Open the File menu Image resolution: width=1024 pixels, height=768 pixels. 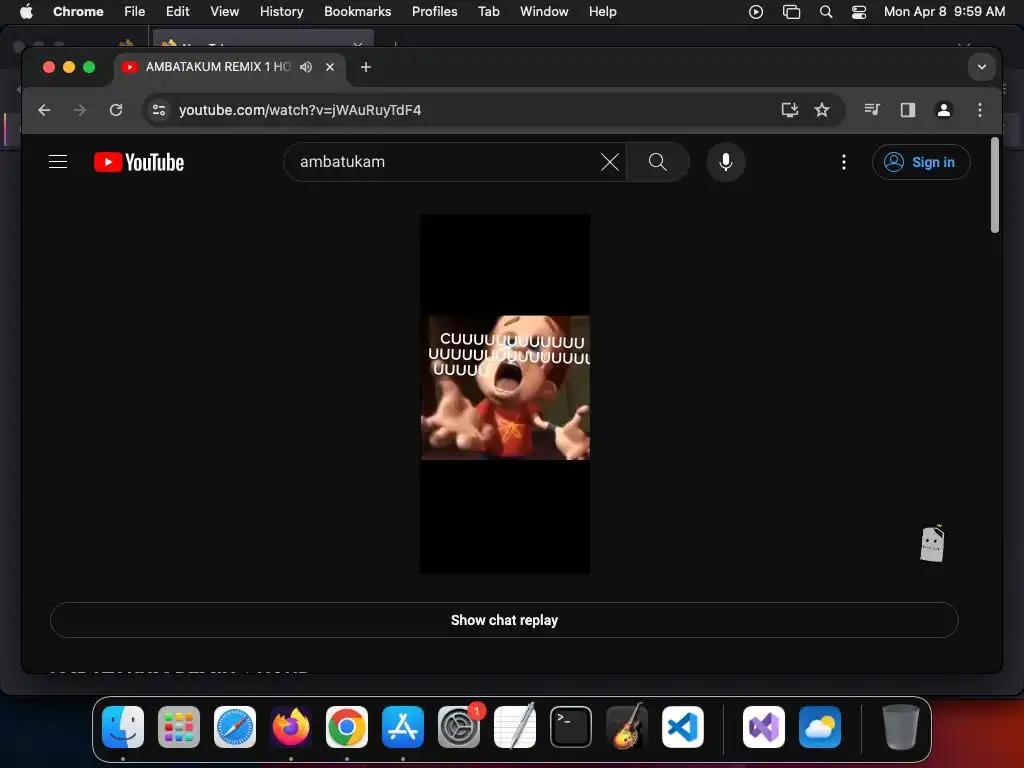[x=135, y=11]
